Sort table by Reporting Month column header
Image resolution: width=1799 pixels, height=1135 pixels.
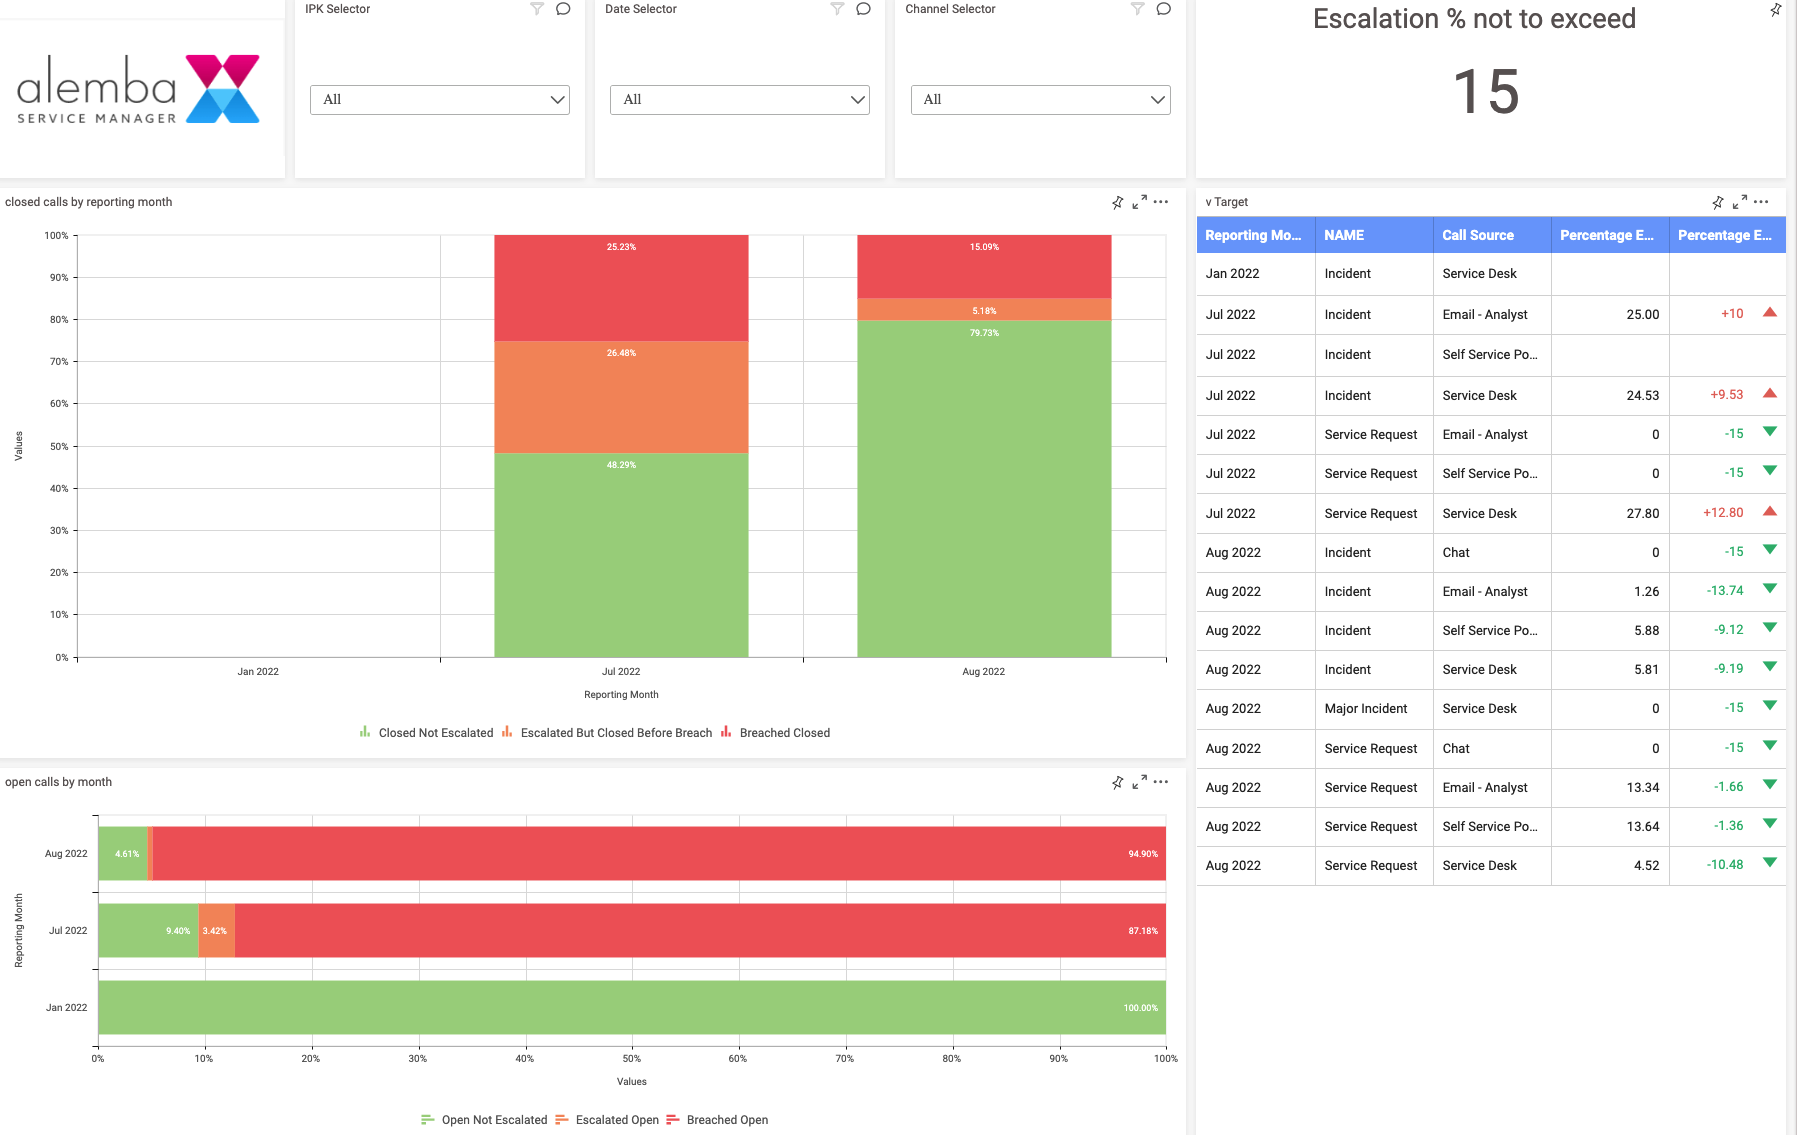point(1254,235)
